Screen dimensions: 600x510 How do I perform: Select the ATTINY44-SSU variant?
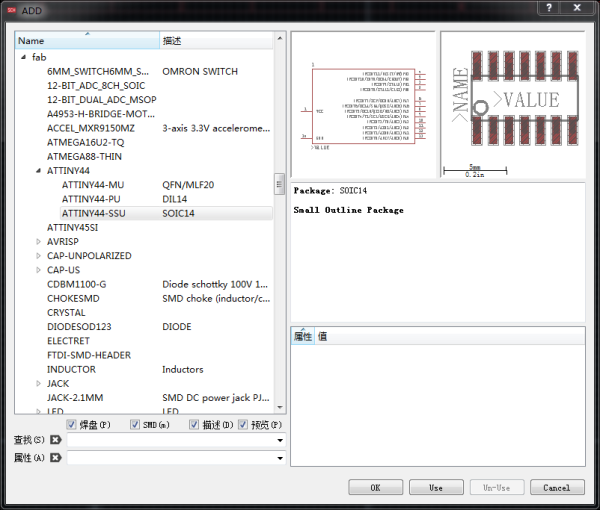[94, 213]
